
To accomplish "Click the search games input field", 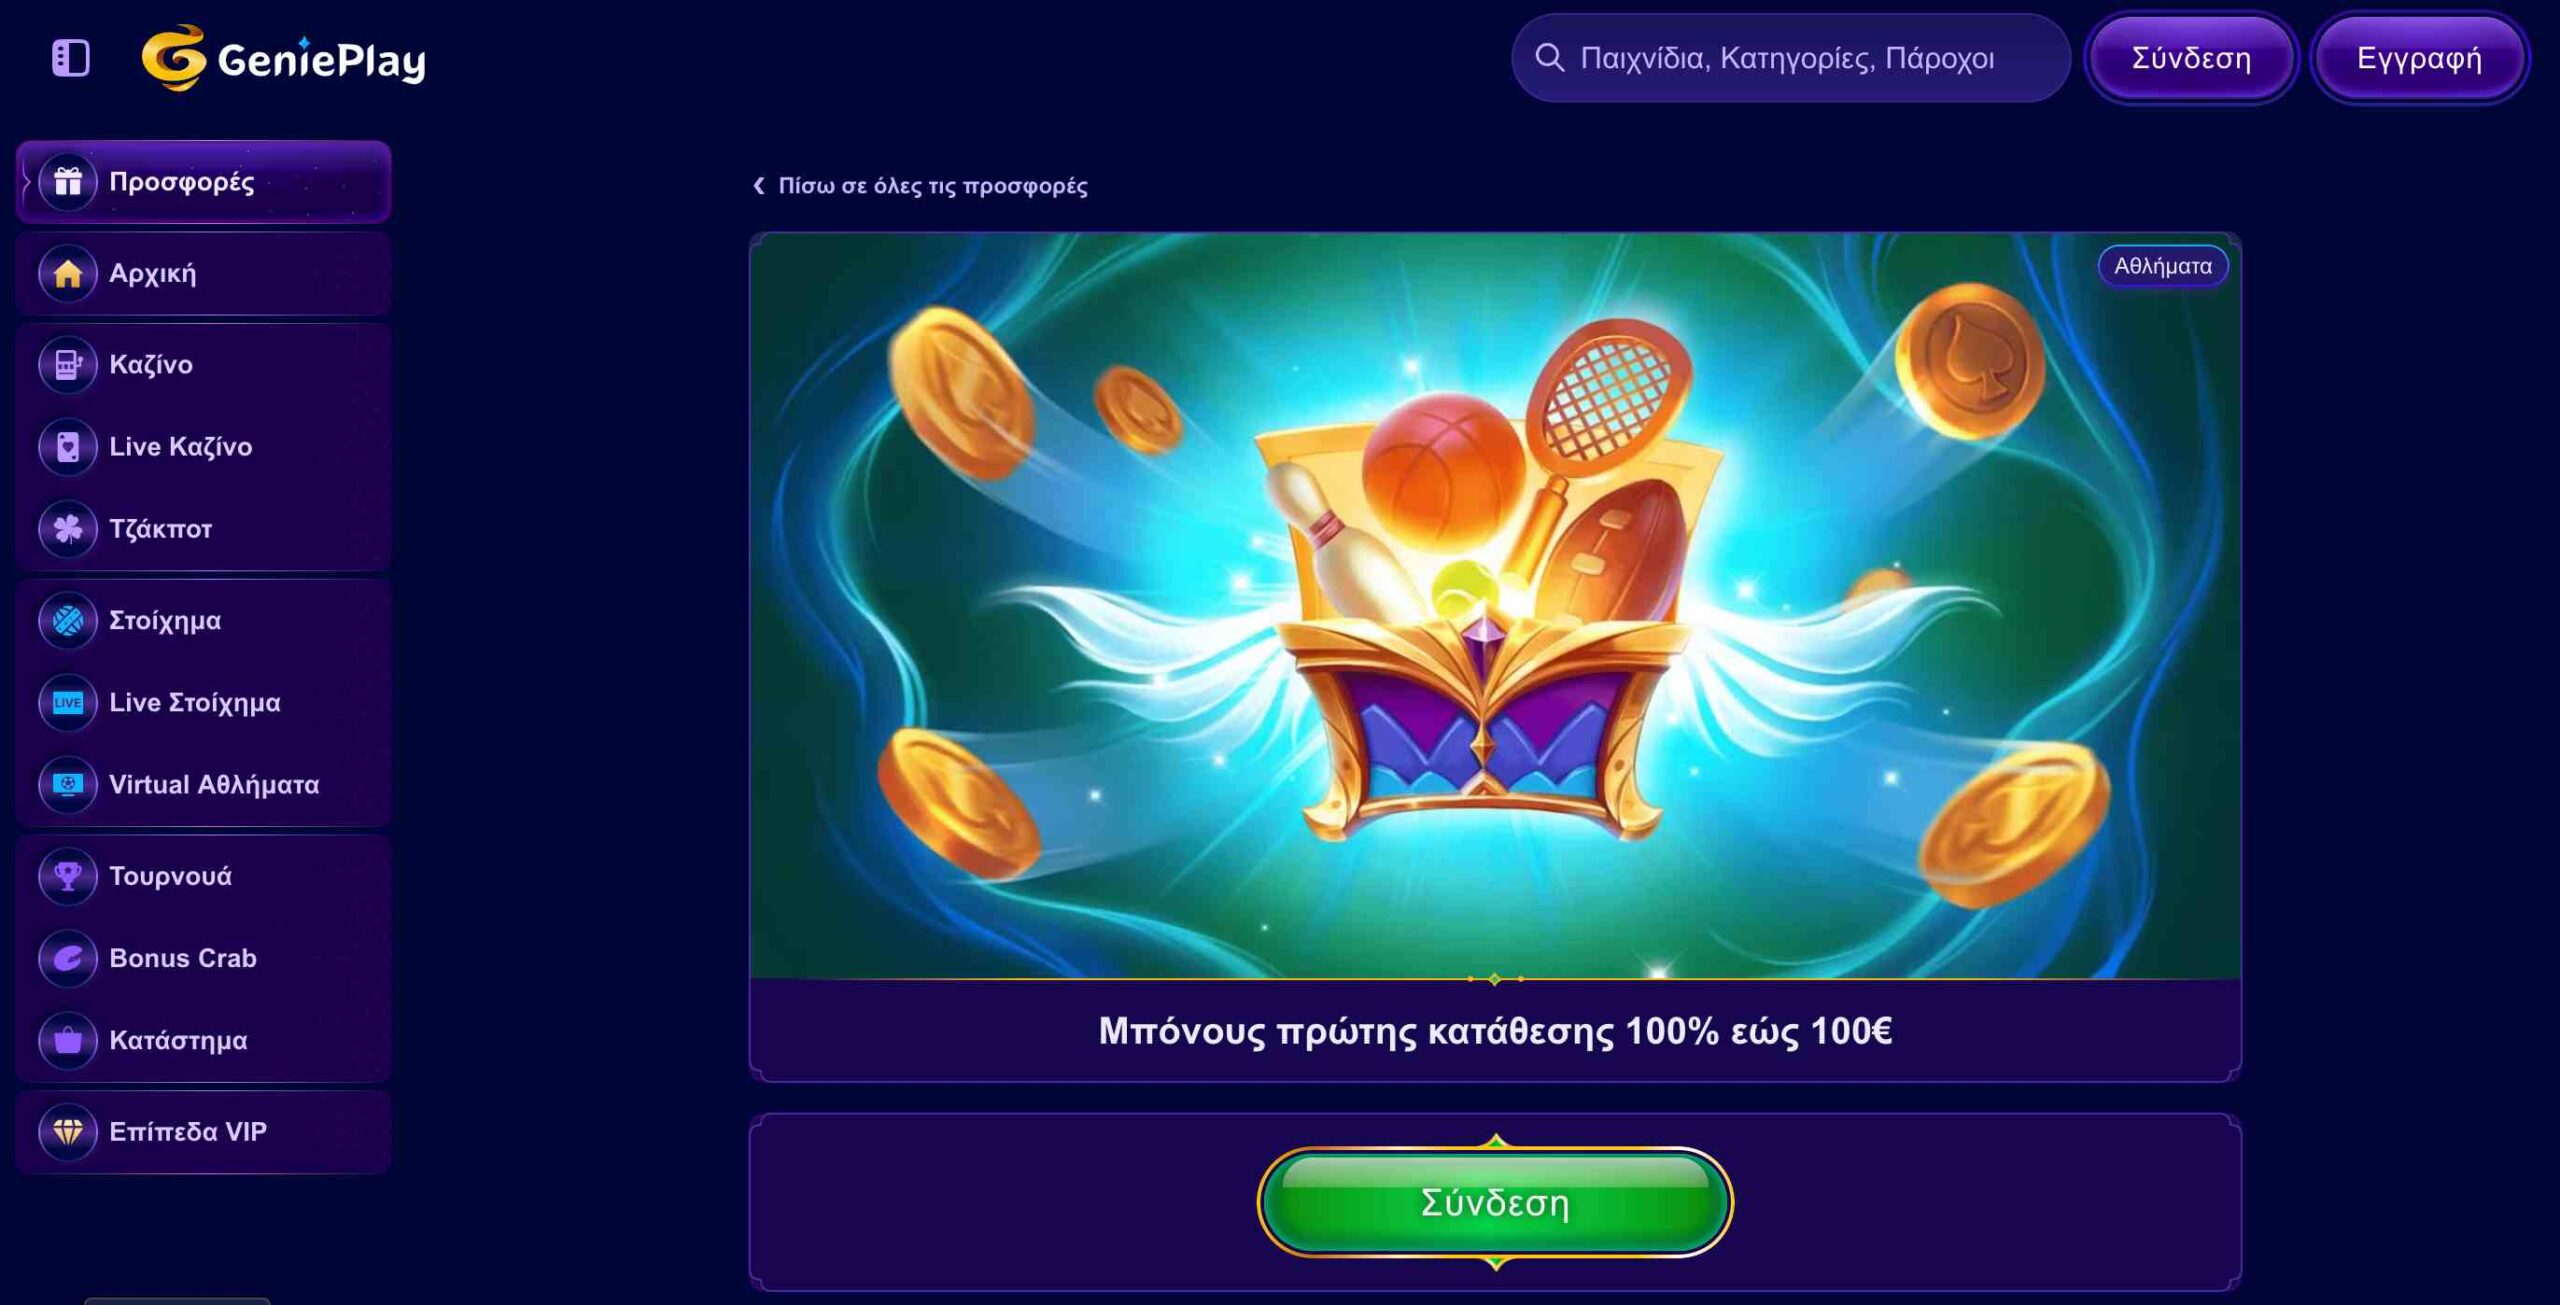I will [1790, 58].
